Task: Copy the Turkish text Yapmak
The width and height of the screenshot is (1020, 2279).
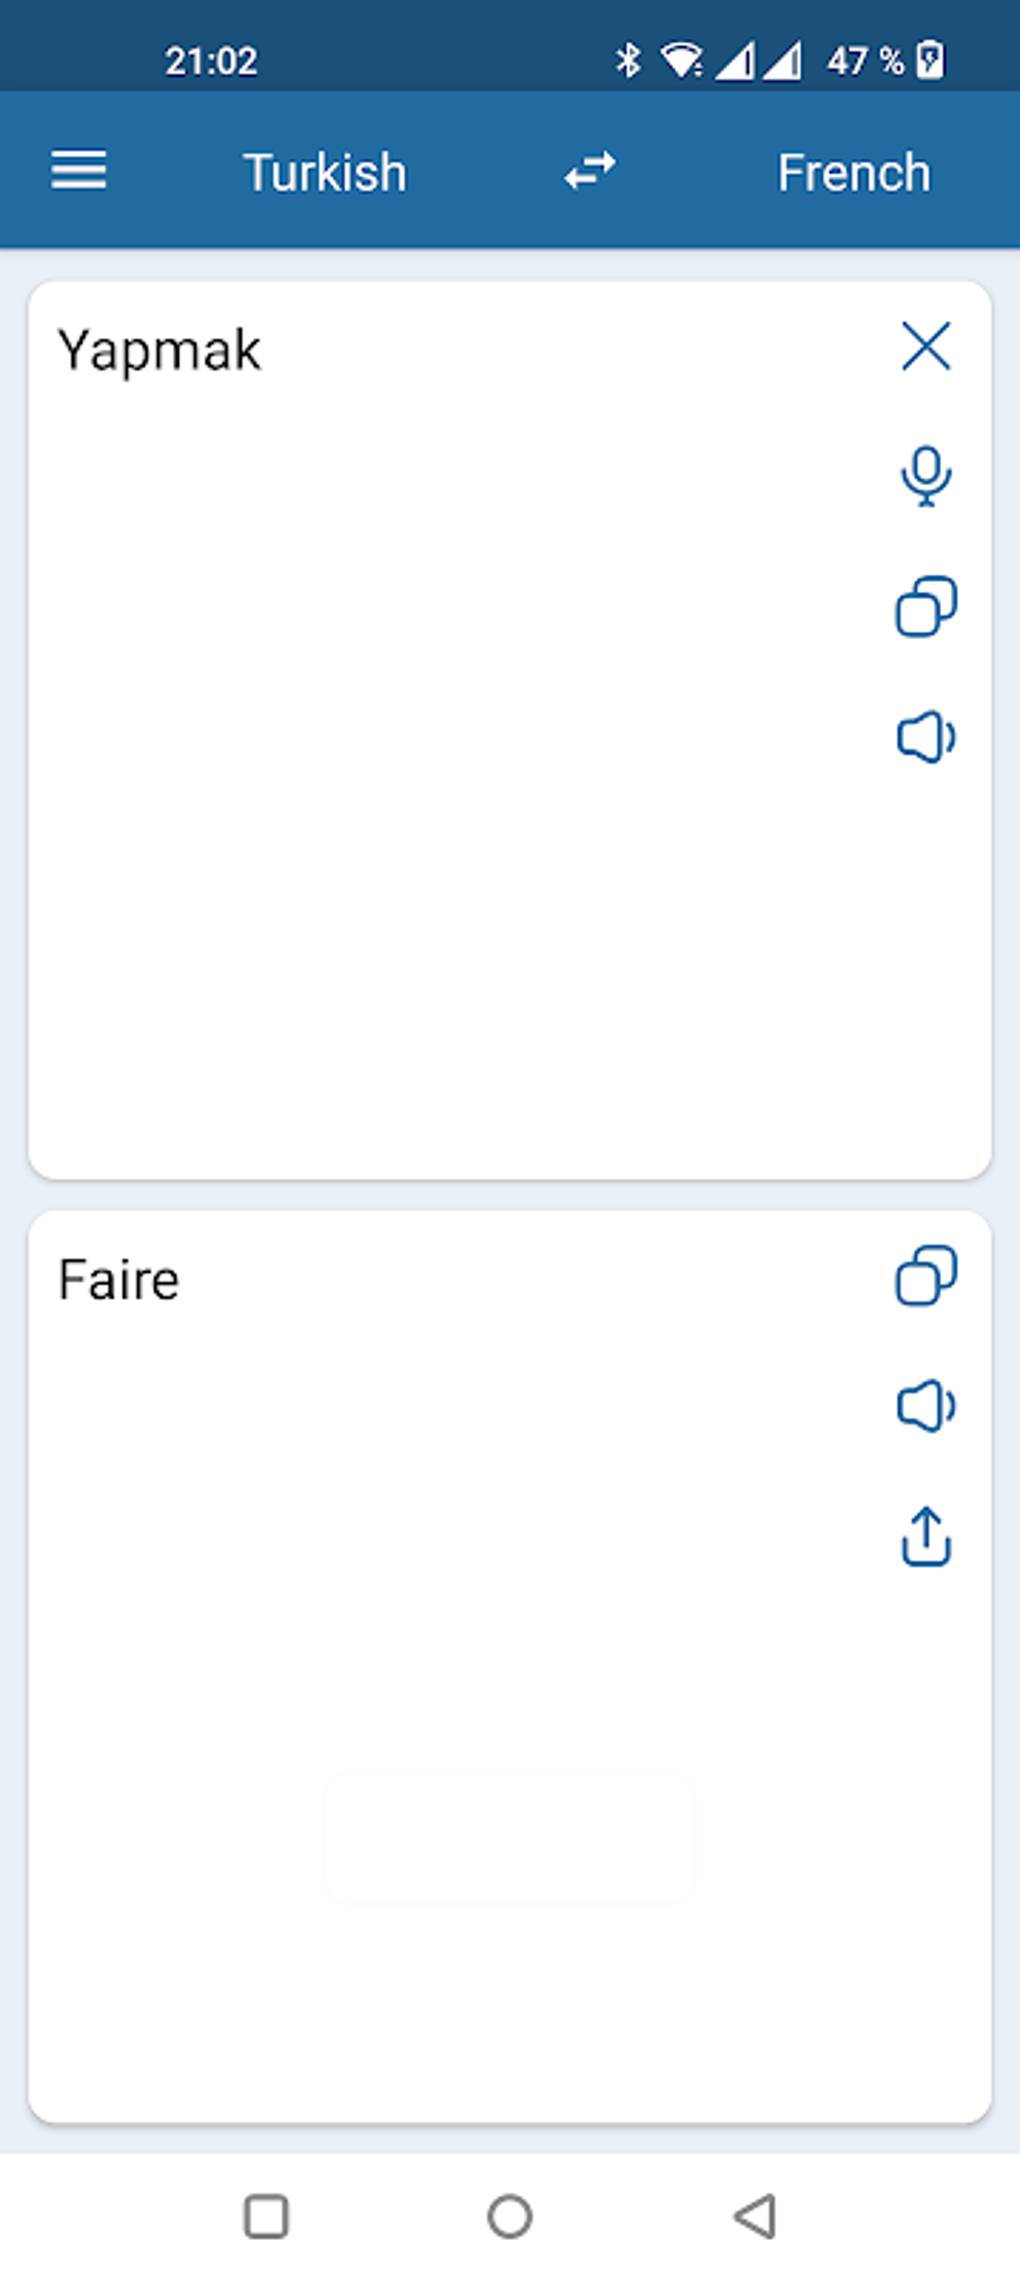Action: [925, 608]
